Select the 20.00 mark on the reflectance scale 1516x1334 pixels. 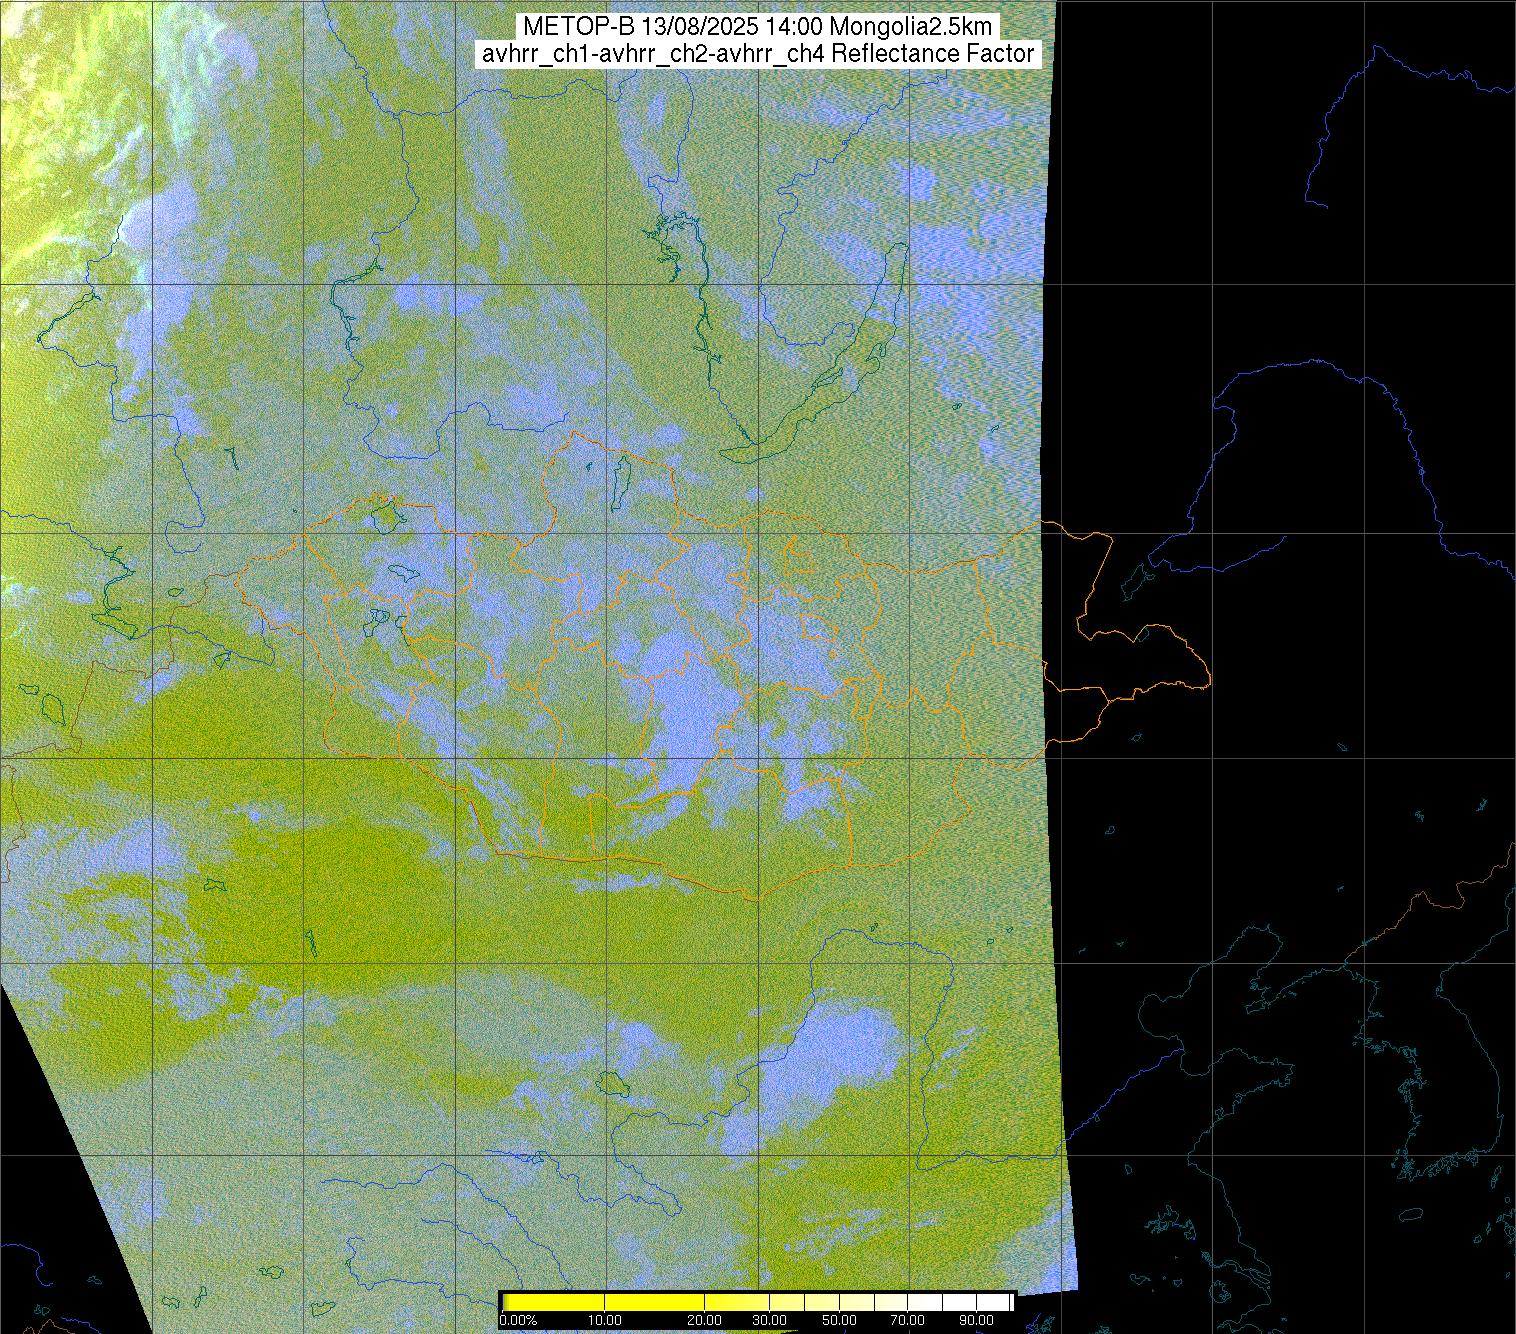pos(705,1320)
